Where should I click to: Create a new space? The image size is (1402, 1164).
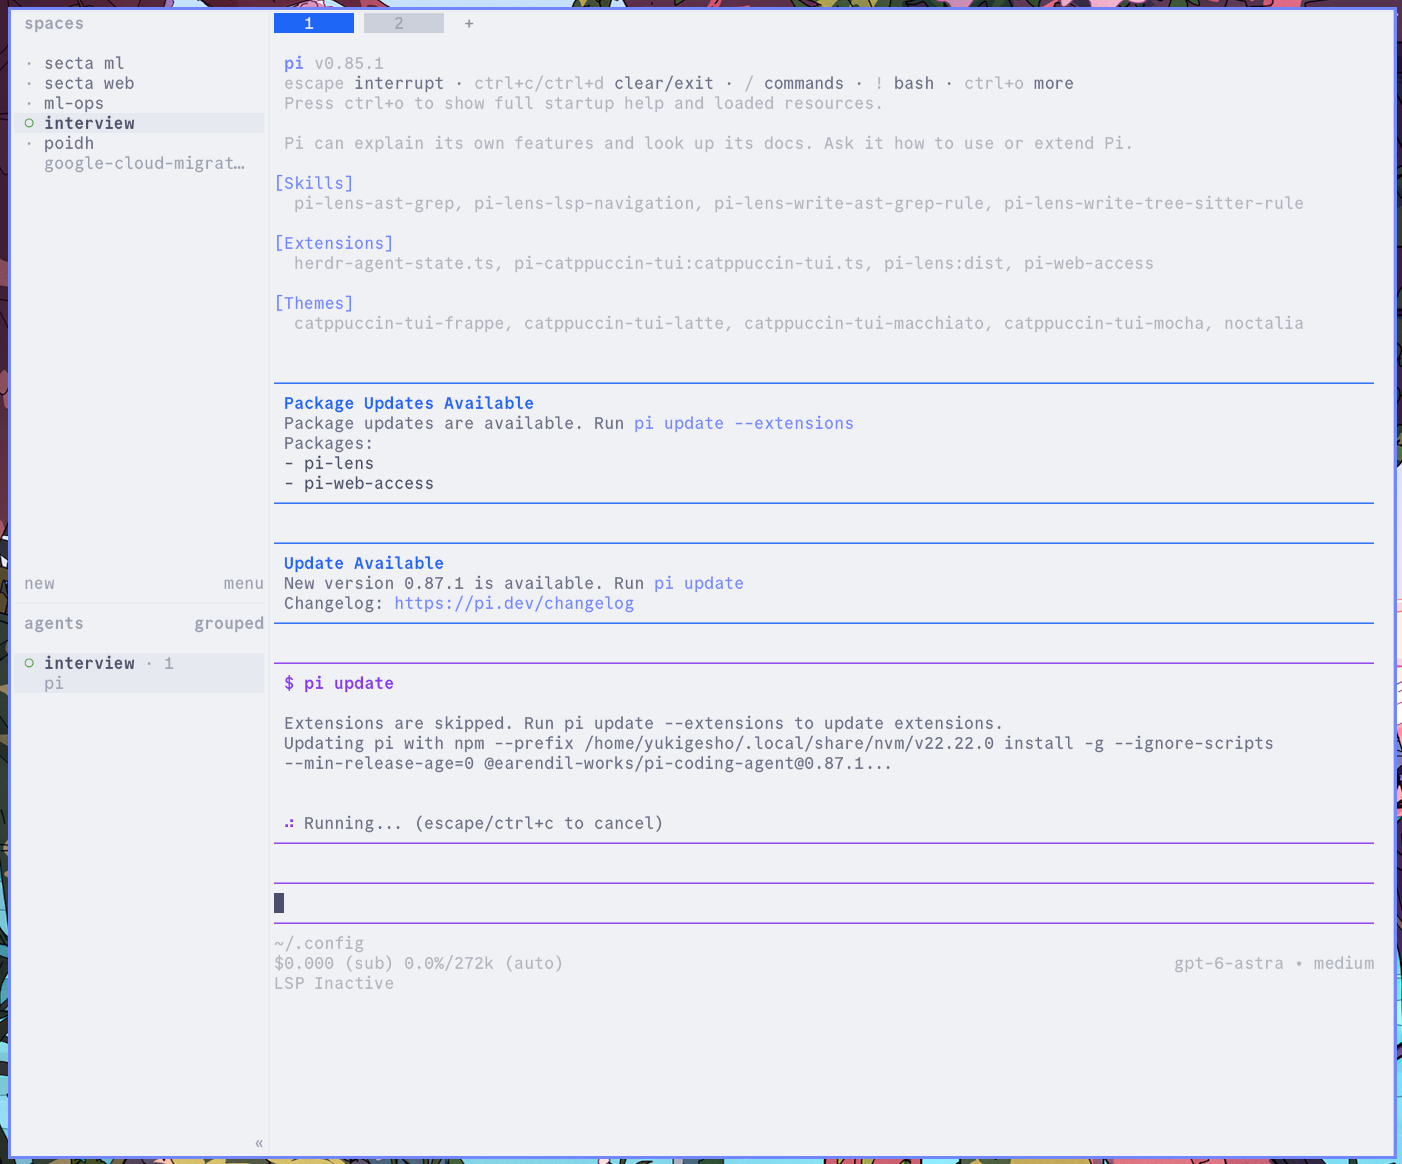[40, 583]
